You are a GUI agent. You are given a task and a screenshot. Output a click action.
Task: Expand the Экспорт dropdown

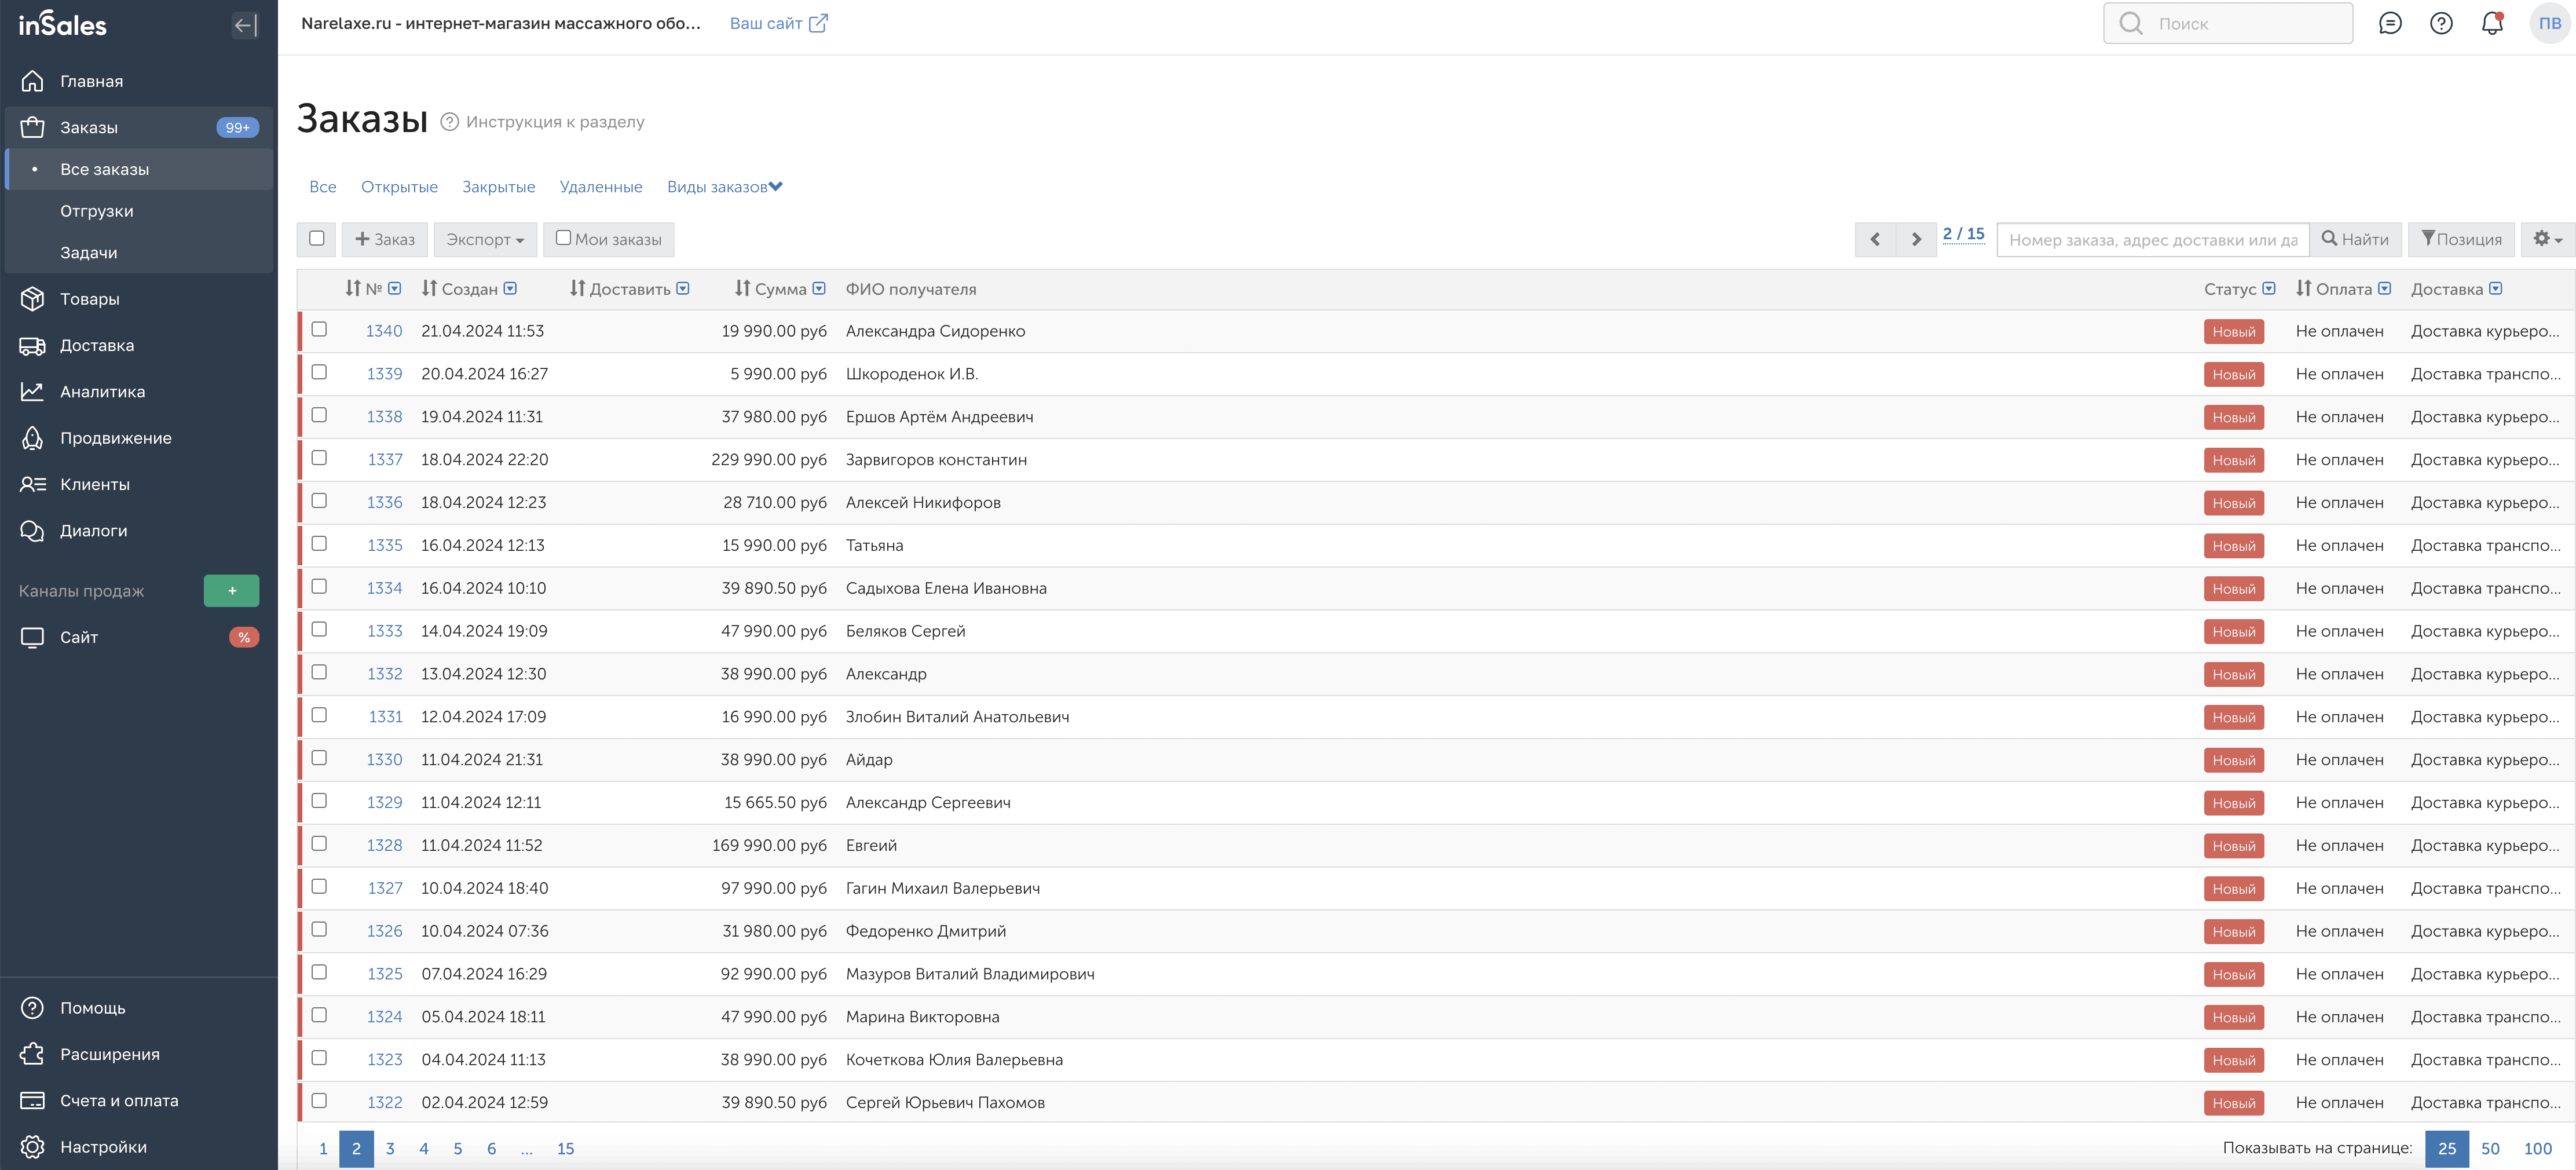tap(485, 239)
